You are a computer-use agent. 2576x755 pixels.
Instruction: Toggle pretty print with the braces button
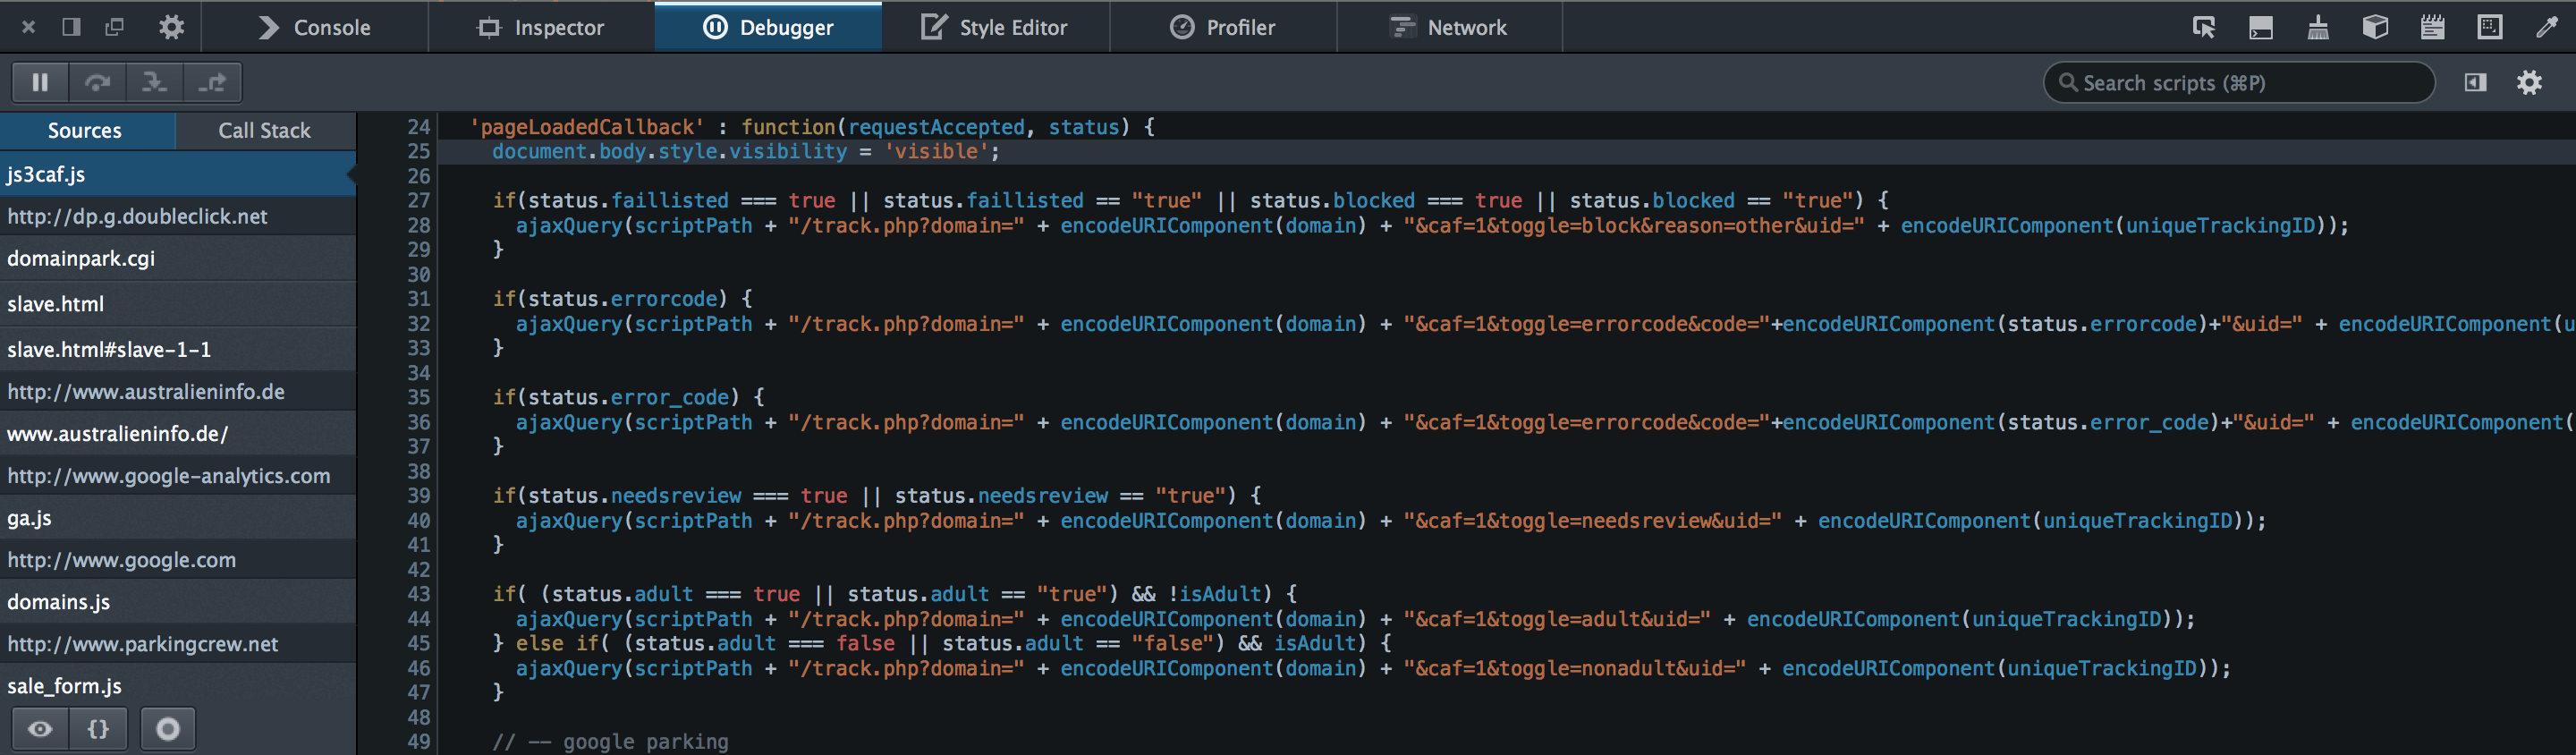pyautogui.click(x=98, y=729)
